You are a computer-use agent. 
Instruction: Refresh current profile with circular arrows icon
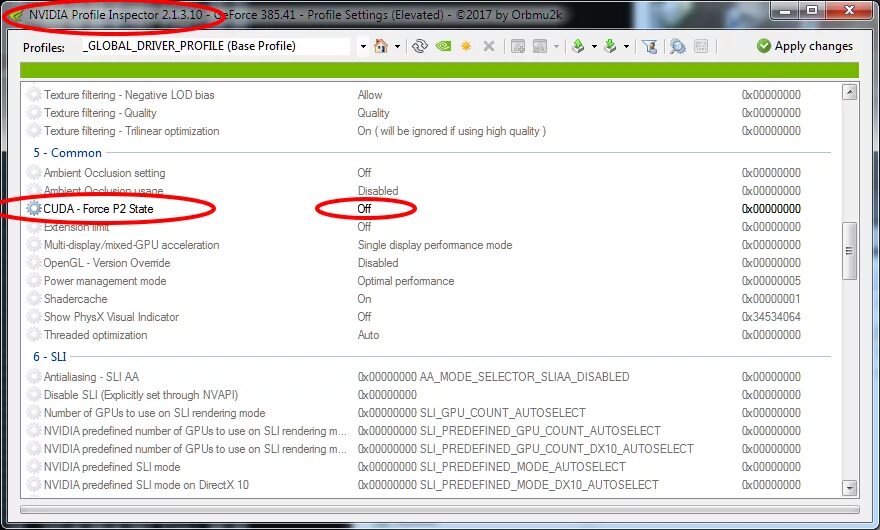(420, 46)
